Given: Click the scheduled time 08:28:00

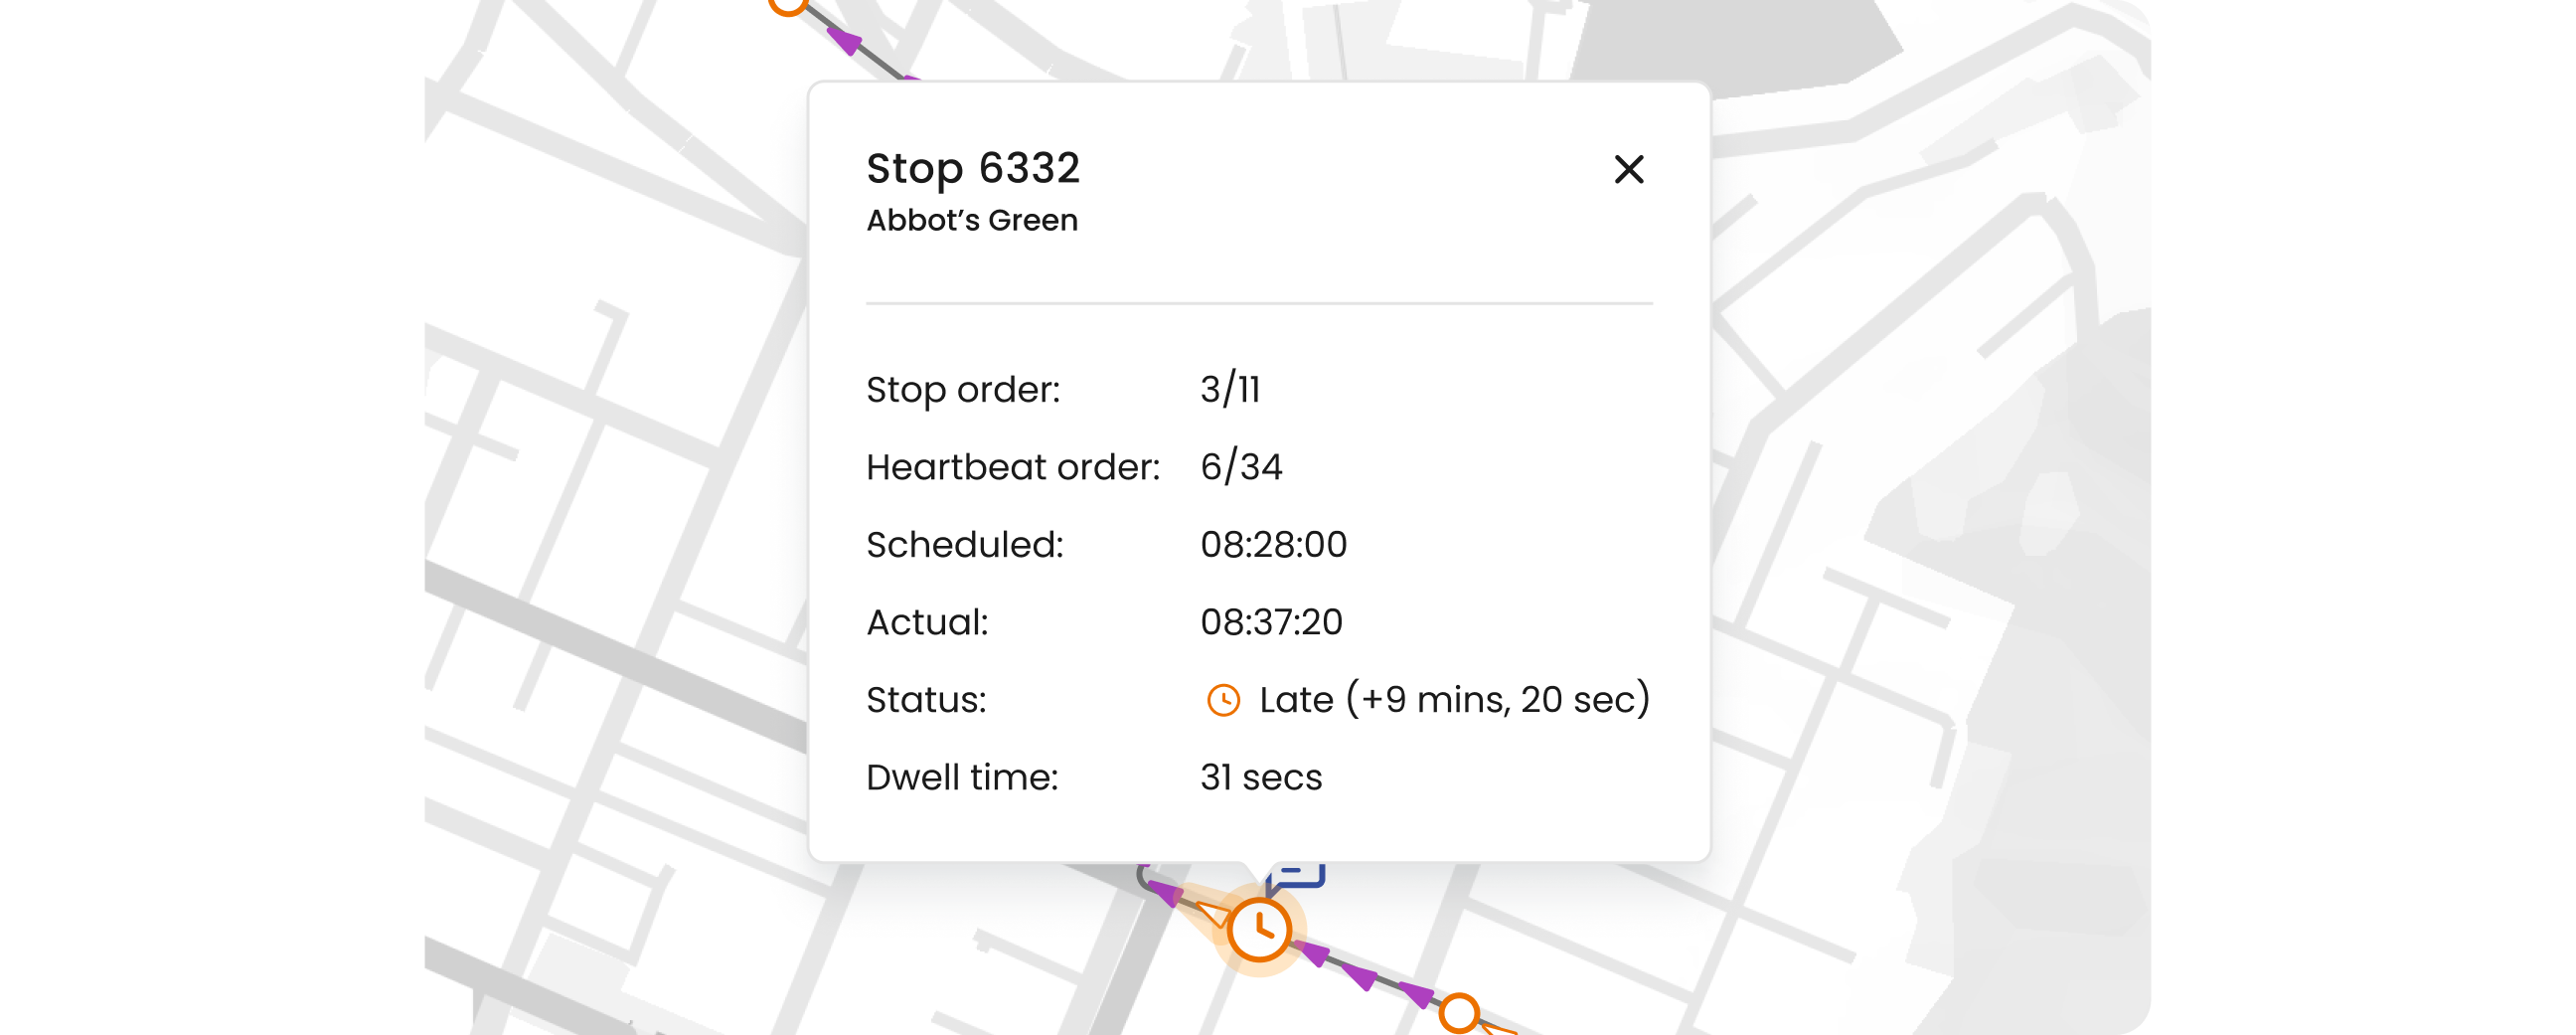Looking at the screenshot, I should pyautogui.click(x=1273, y=545).
